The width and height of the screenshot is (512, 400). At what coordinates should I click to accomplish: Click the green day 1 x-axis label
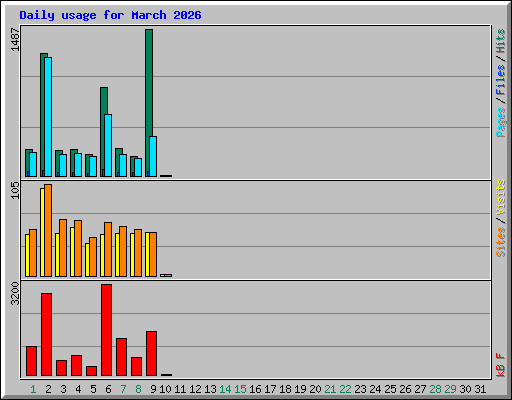pos(33,389)
